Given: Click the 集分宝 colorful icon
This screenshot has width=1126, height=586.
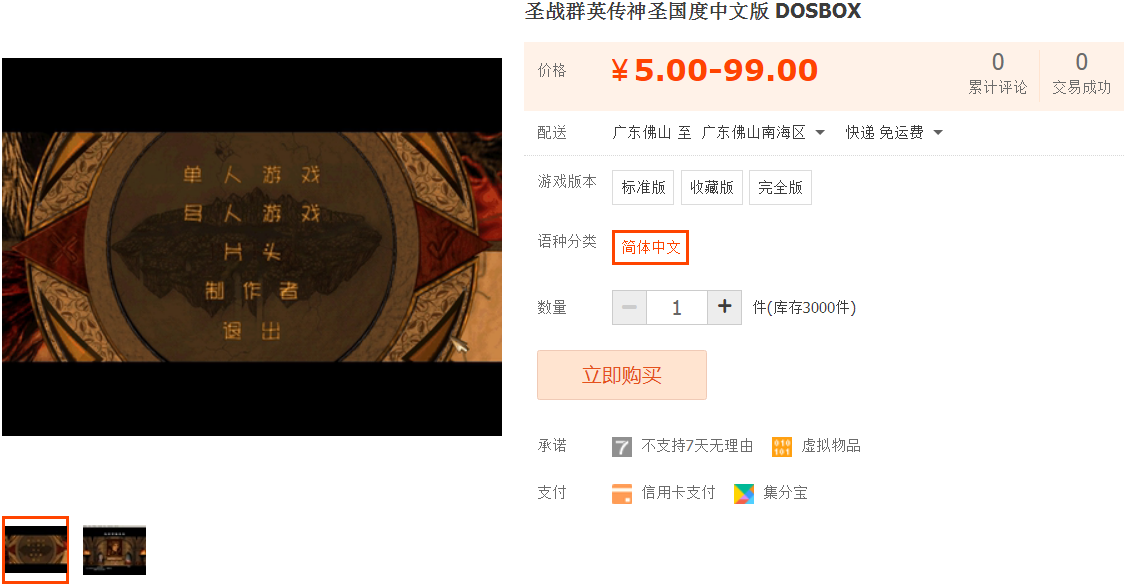Looking at the screenshot, I should pyautogui.click(x=744, y=493).
